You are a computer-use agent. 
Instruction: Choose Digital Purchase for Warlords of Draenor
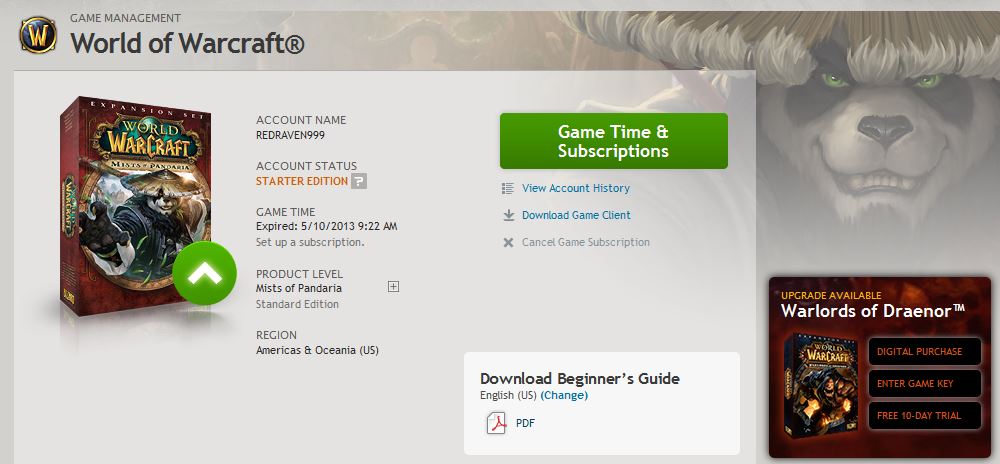[x=919, y=352]
